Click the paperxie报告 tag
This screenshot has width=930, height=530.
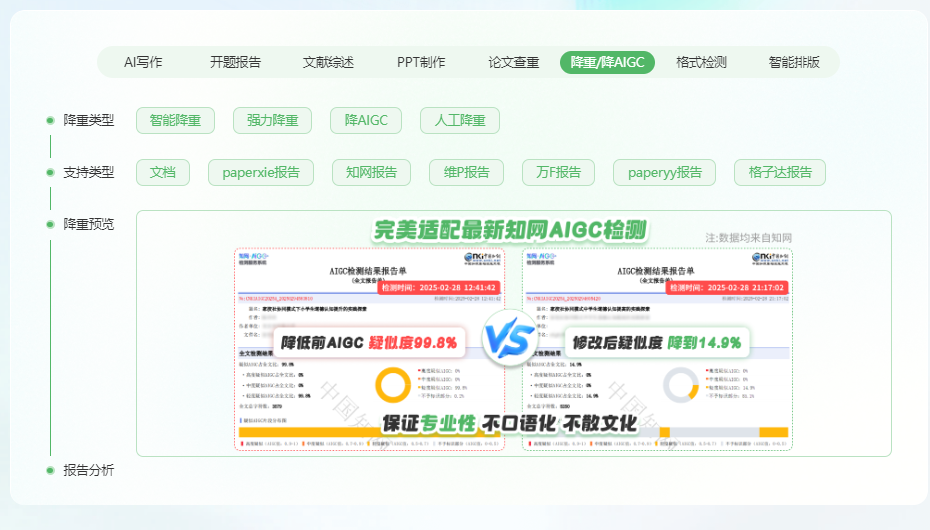click(261, 172)
